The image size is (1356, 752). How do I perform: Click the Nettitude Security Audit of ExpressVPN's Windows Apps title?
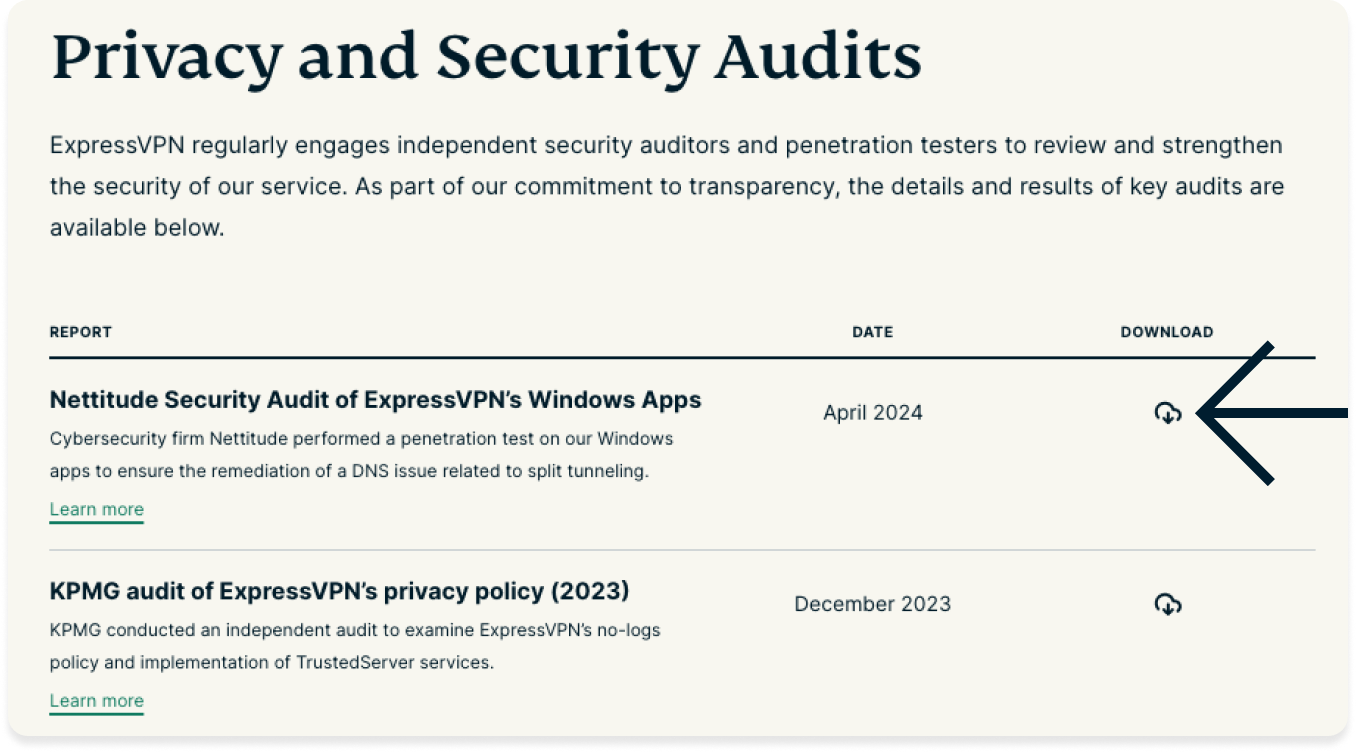(376, 400)
